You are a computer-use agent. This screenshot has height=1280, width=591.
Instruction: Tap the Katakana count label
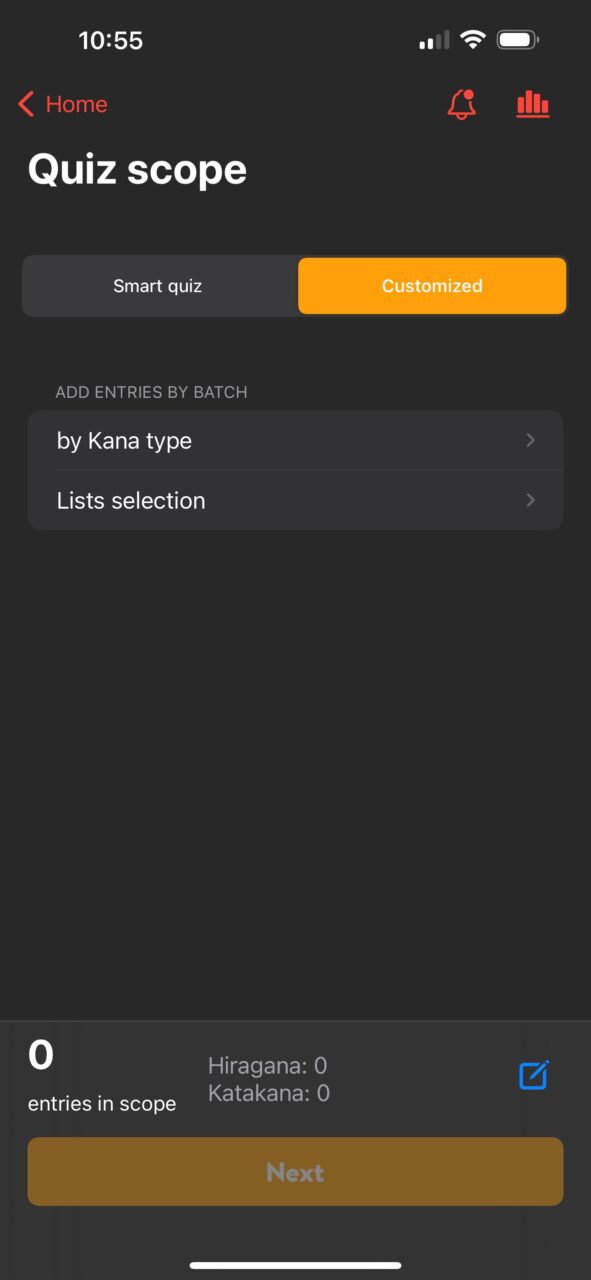pos(269,1094)
